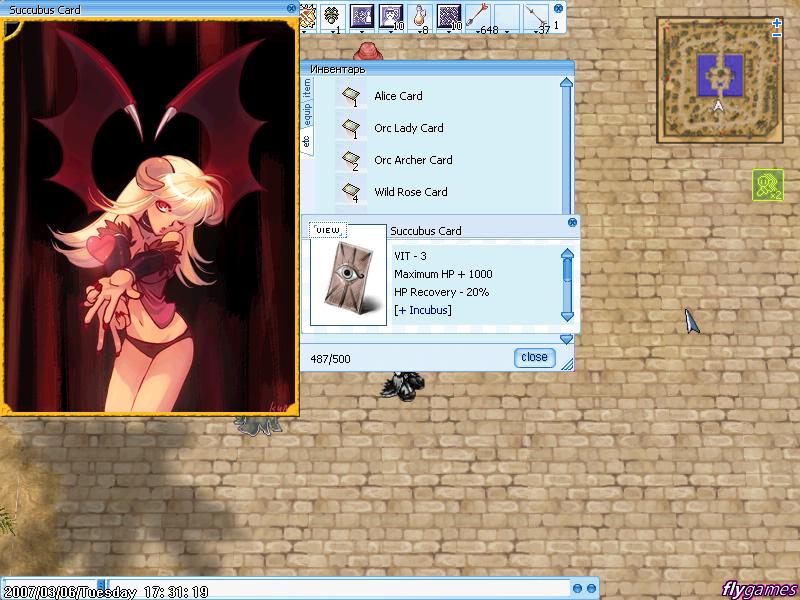
Task: Click the leaf item hotkey slot
Action: tap(333, 16)
